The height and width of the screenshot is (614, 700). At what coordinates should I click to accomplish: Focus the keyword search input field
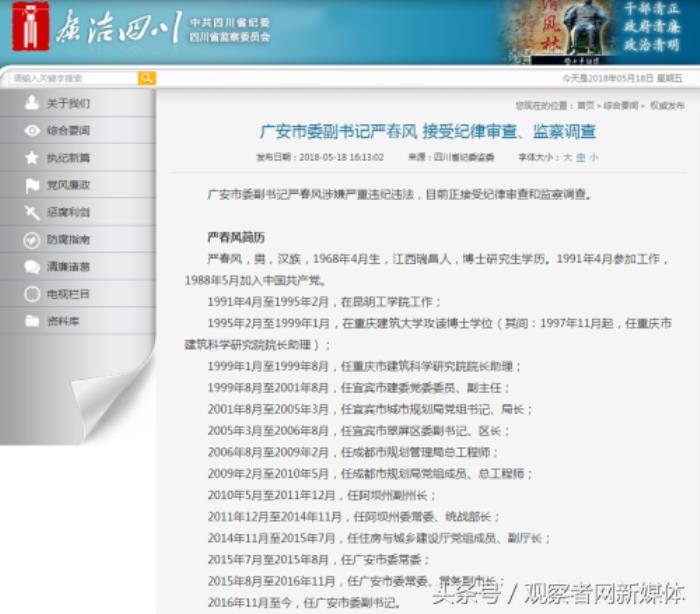[x=72, y=78]
